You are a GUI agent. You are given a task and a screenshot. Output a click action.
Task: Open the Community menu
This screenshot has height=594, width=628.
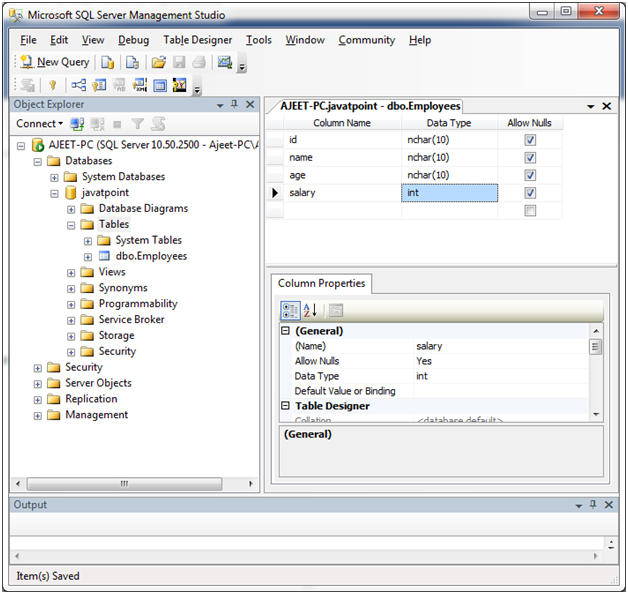tap(366, 40)
